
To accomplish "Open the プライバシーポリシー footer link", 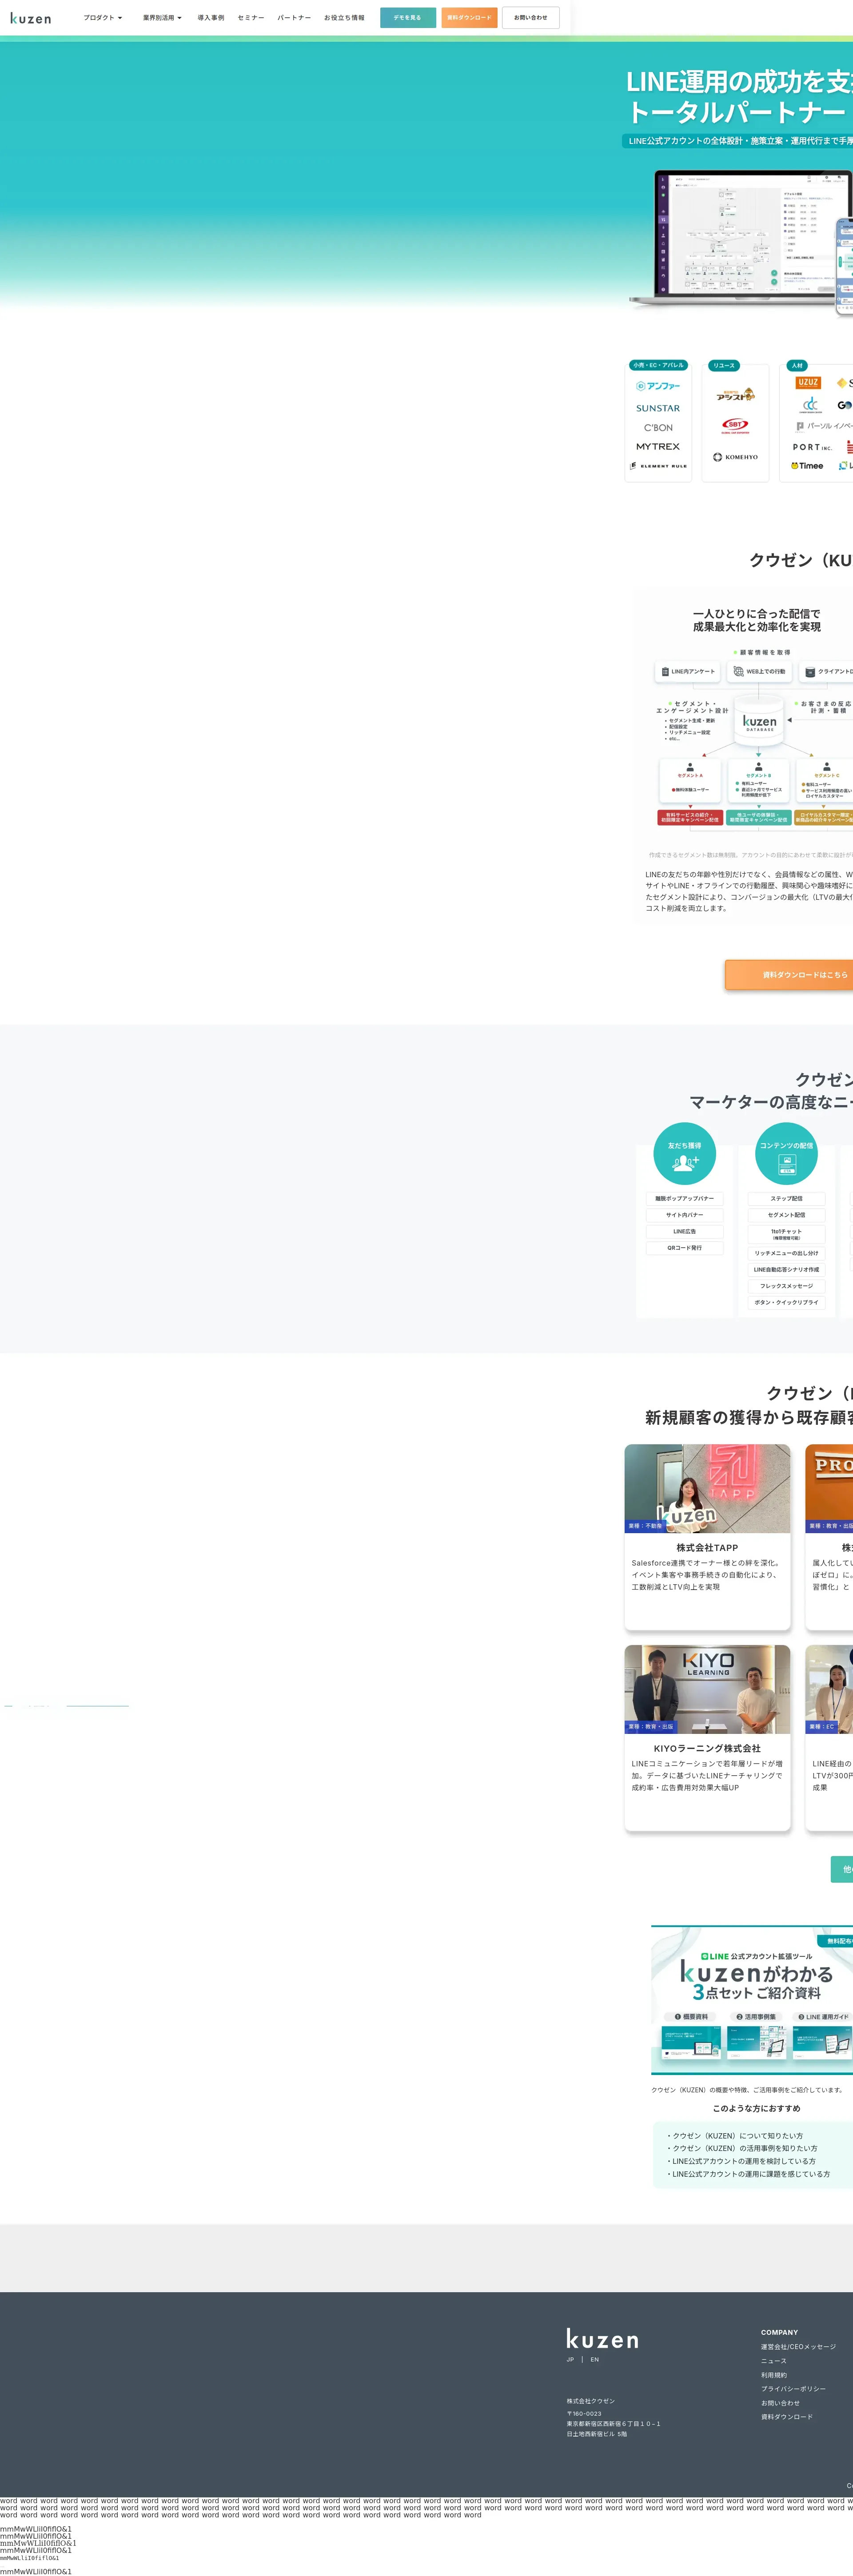I will click(x=793, y=2389).
